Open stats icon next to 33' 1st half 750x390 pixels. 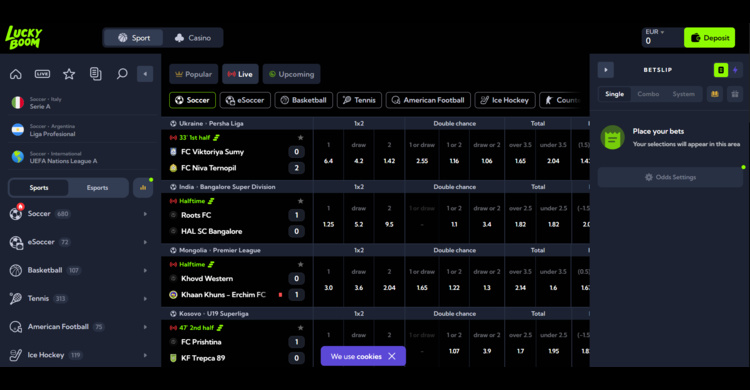click(x=216, y=138)
